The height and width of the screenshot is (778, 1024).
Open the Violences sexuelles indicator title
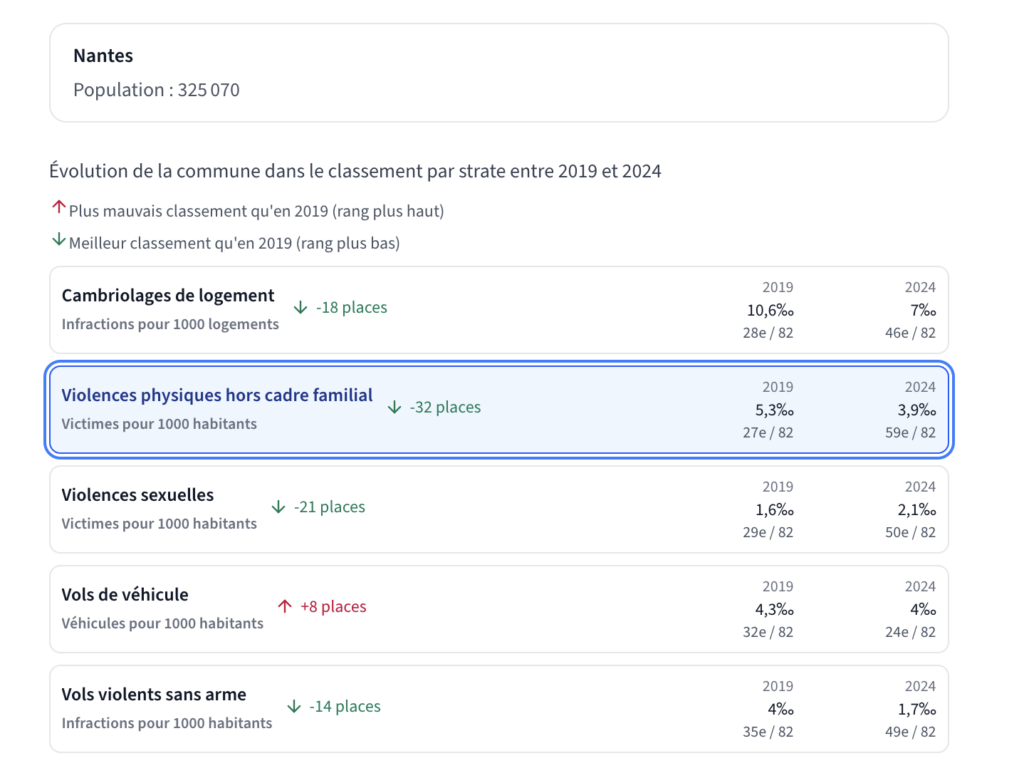(x=137, y=495)
